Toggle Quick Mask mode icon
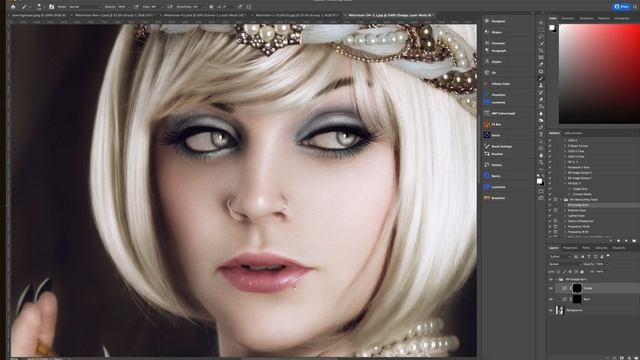Screen dimensions: 640x360 (541, 191)
